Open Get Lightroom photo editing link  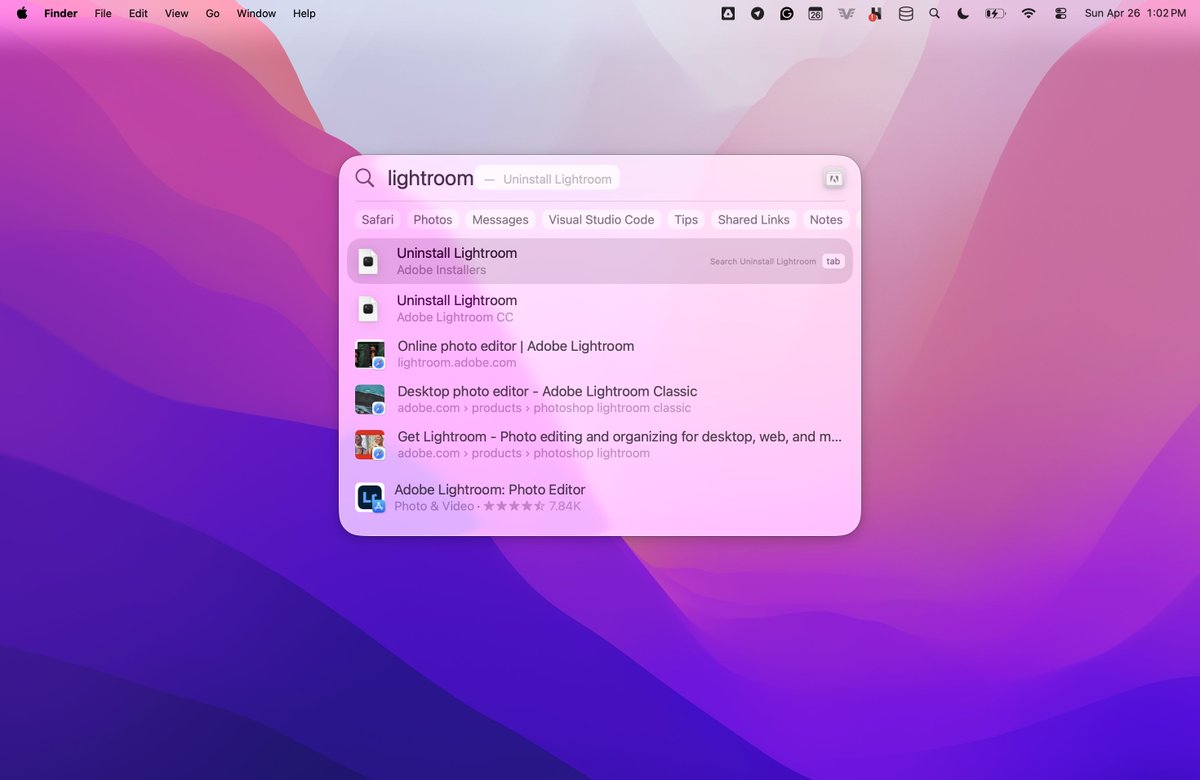click(x=600, y=444)
